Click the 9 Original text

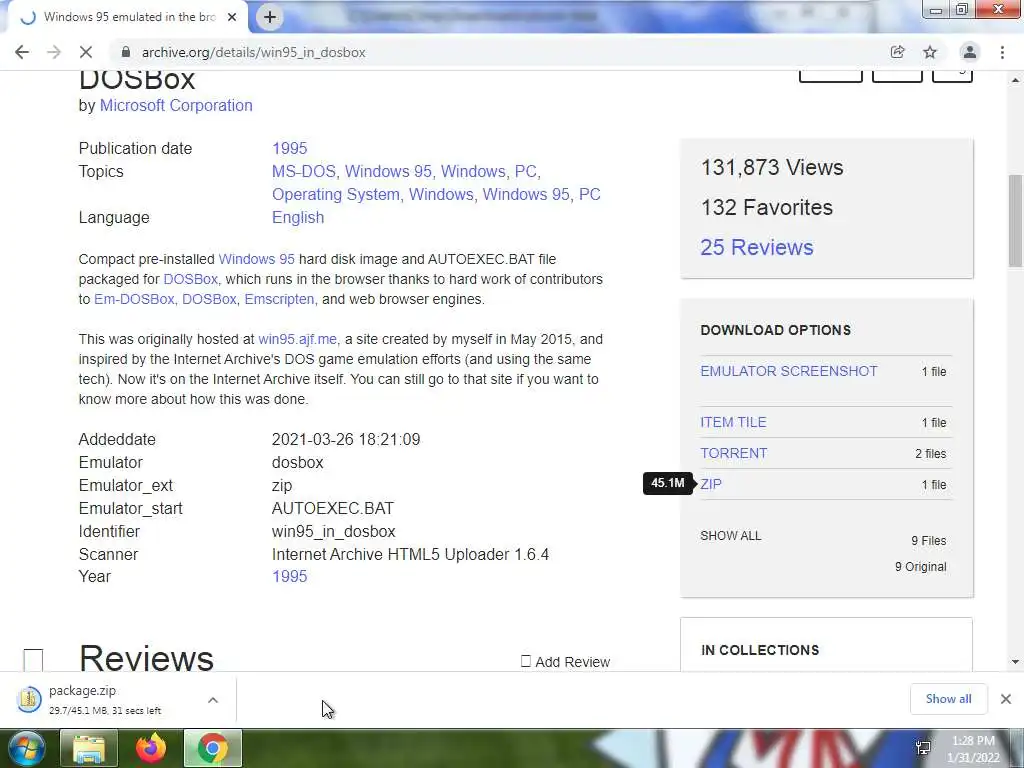920,567
